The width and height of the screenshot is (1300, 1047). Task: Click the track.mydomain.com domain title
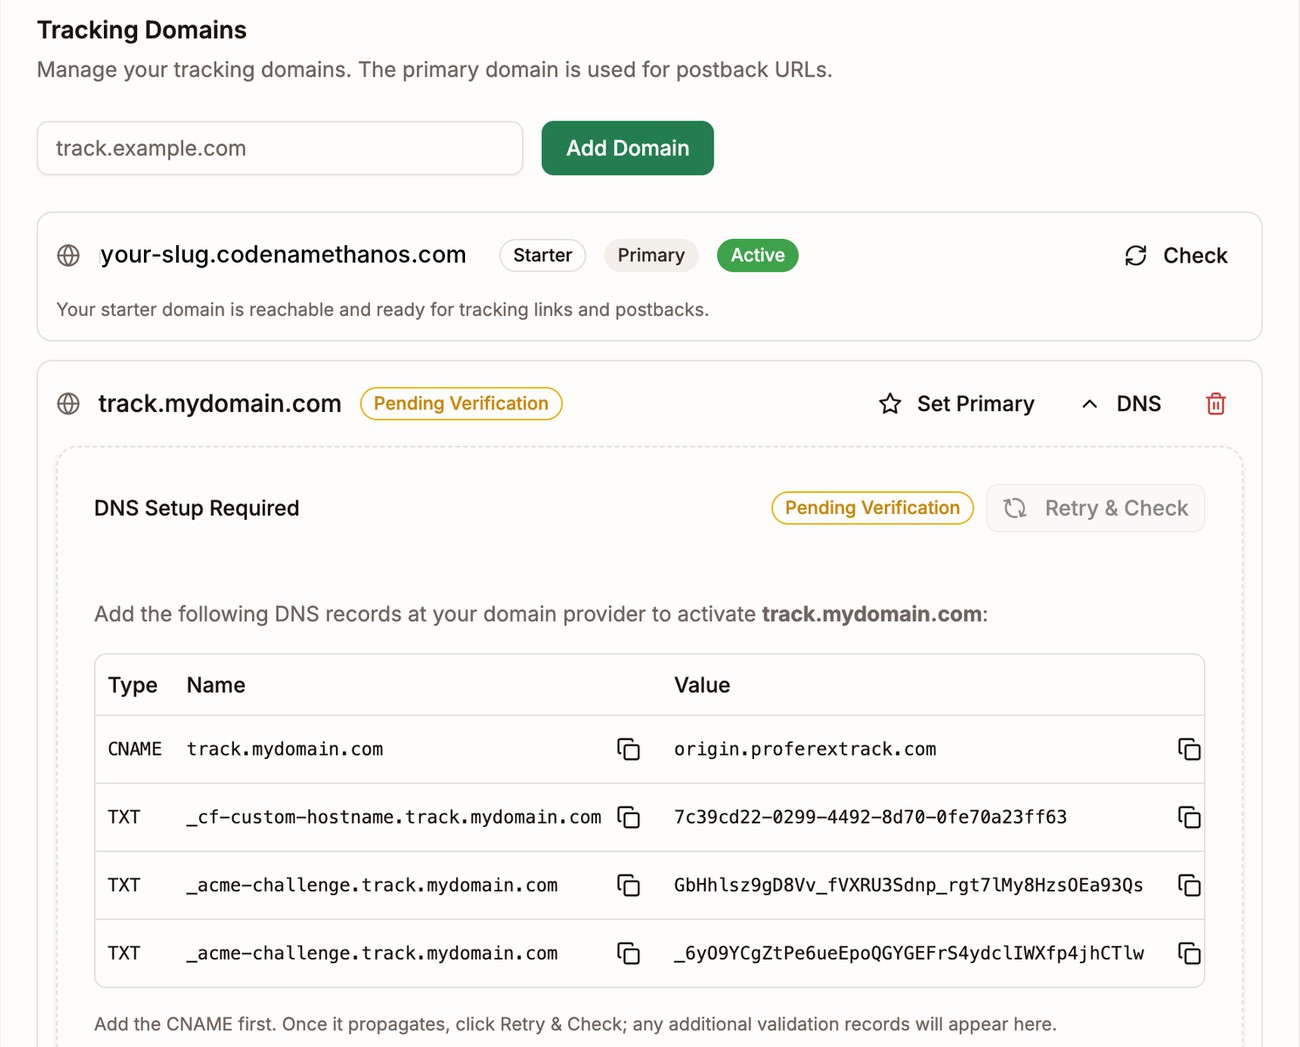click(x=220, y=404)
